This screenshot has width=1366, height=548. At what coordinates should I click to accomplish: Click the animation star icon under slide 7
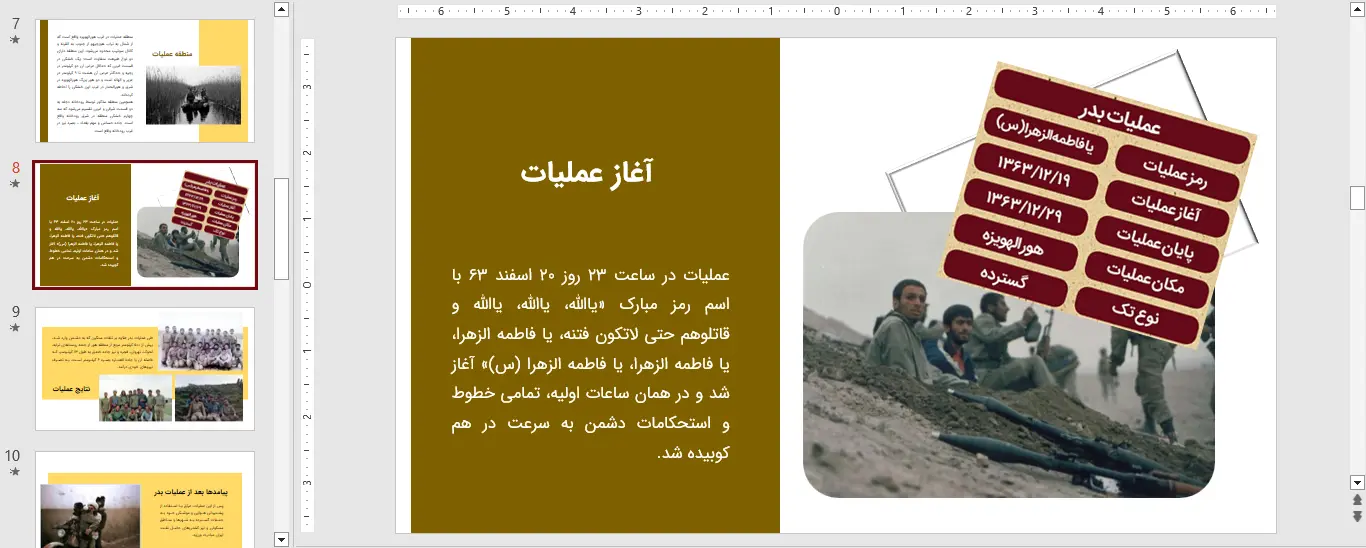point(14,40)
